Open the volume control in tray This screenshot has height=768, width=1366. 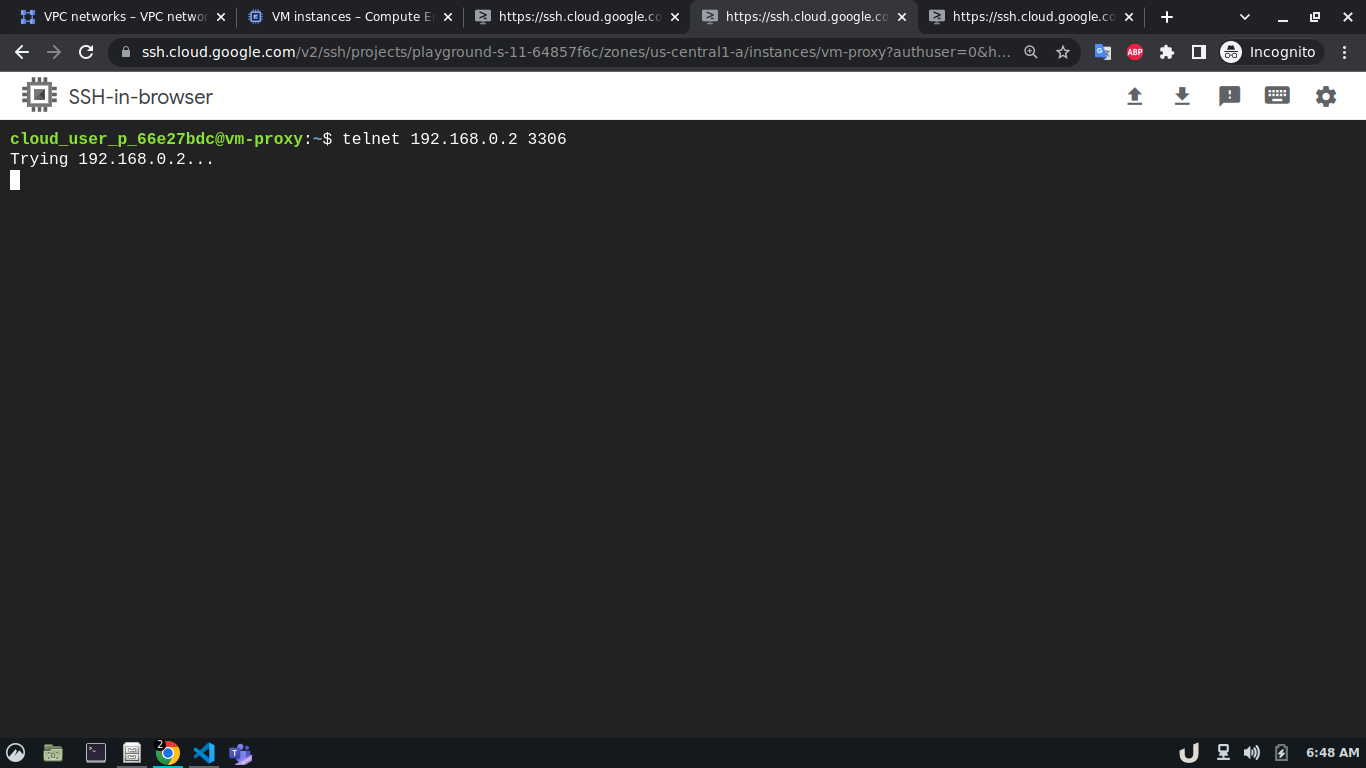1252,753
